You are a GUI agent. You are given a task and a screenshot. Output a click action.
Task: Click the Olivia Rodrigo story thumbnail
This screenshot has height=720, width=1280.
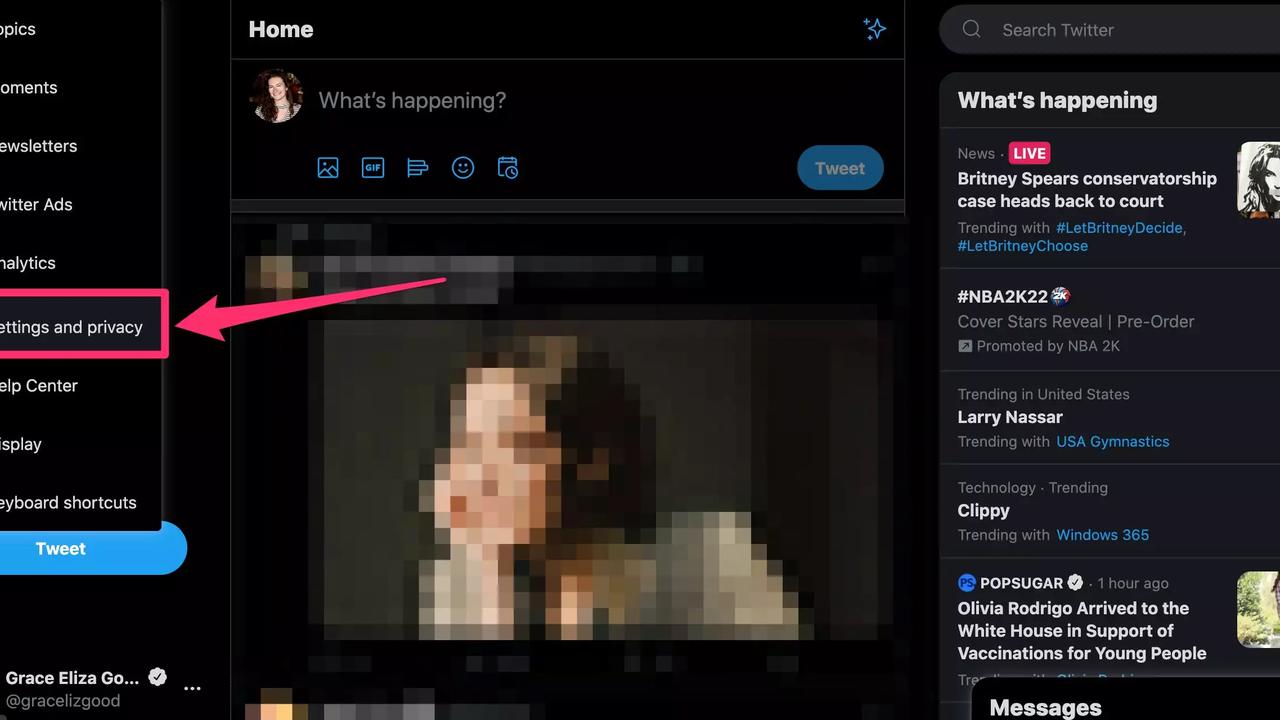click(x=1259, y=610)
